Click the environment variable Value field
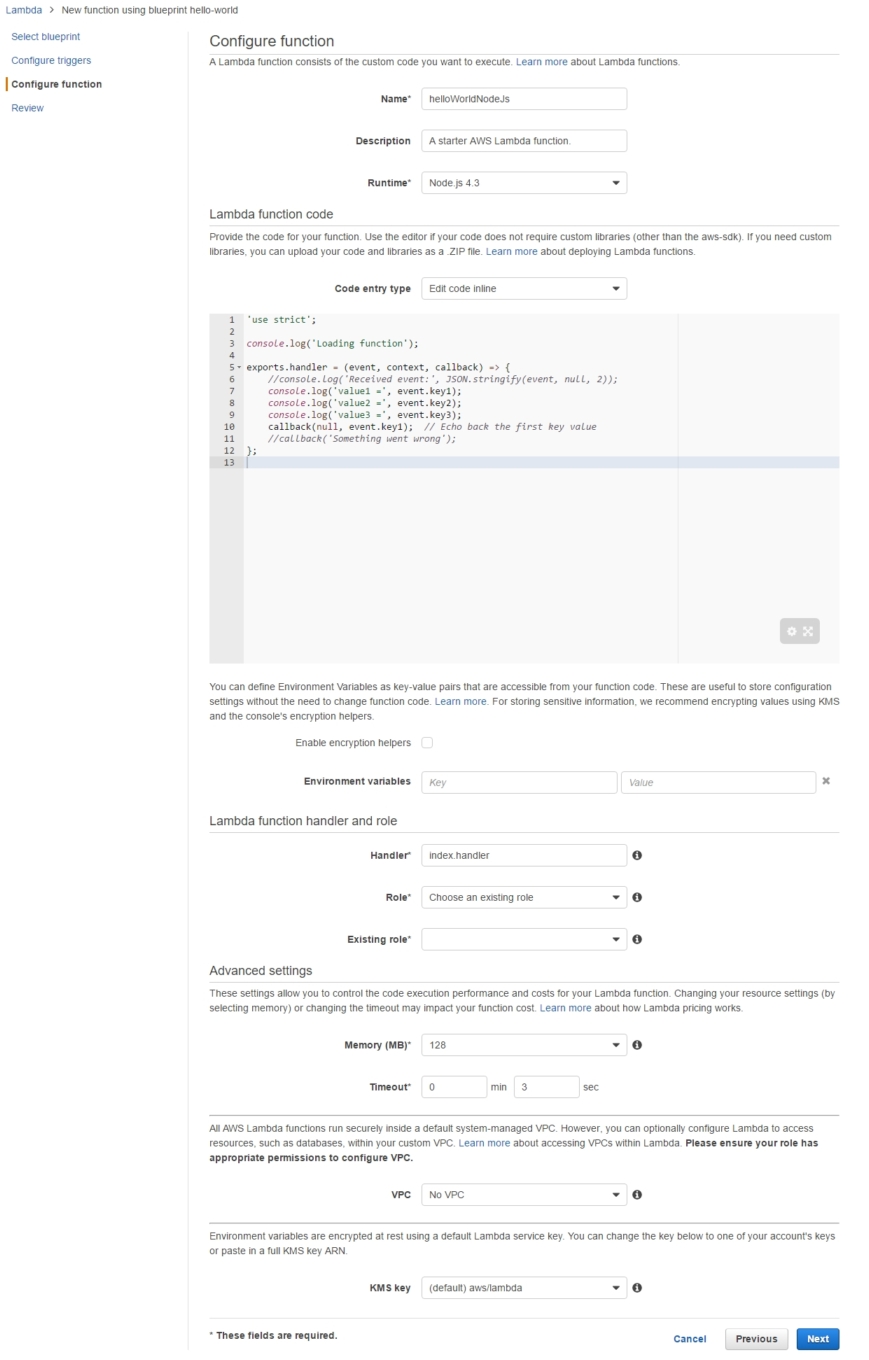The width and height of the screenshot is (869, 1360). pos(718,782)
